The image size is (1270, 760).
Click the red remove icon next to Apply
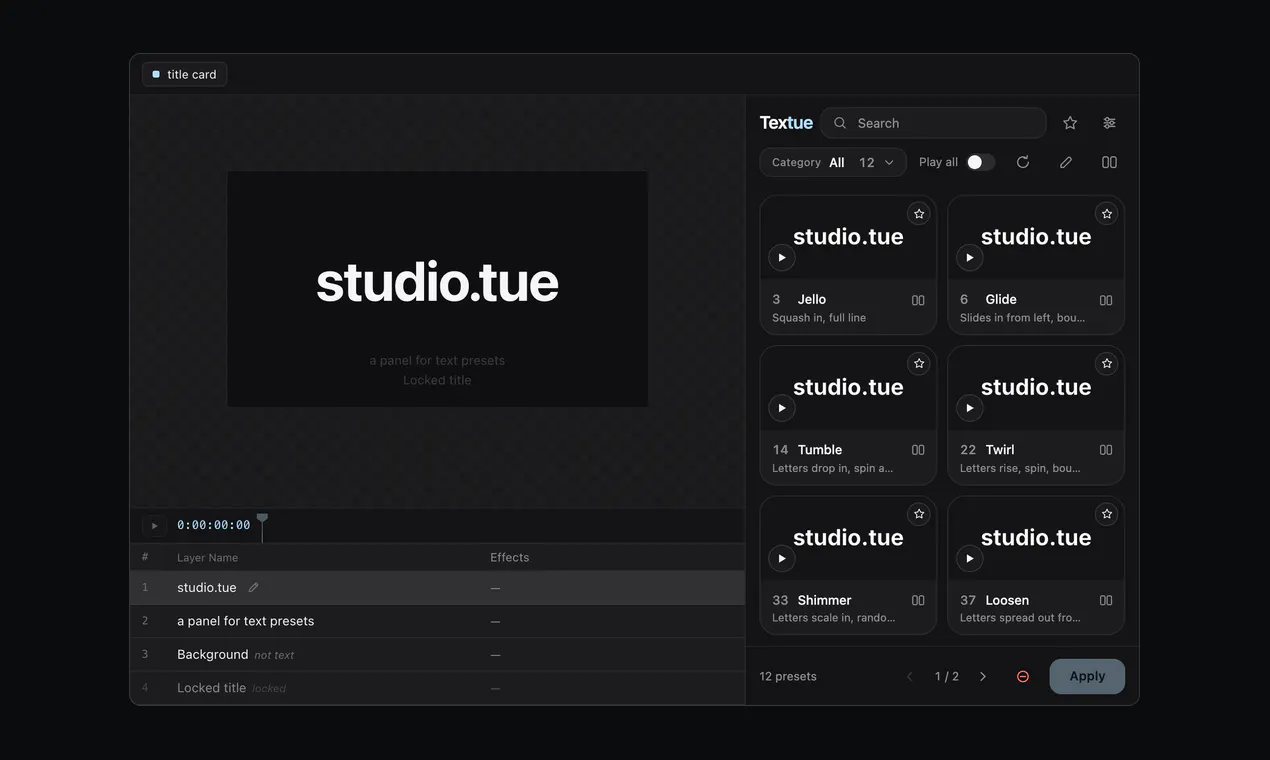tap(1023, 676)
